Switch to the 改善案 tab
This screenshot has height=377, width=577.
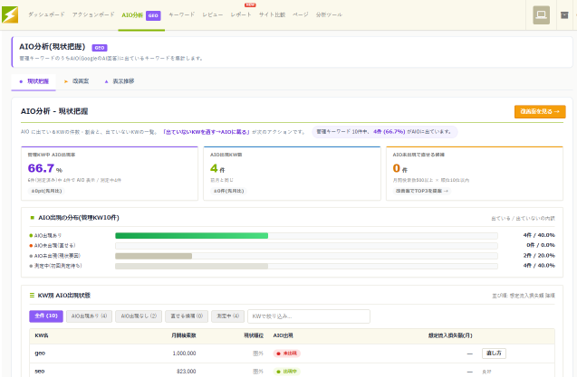(x=77, y=81)
